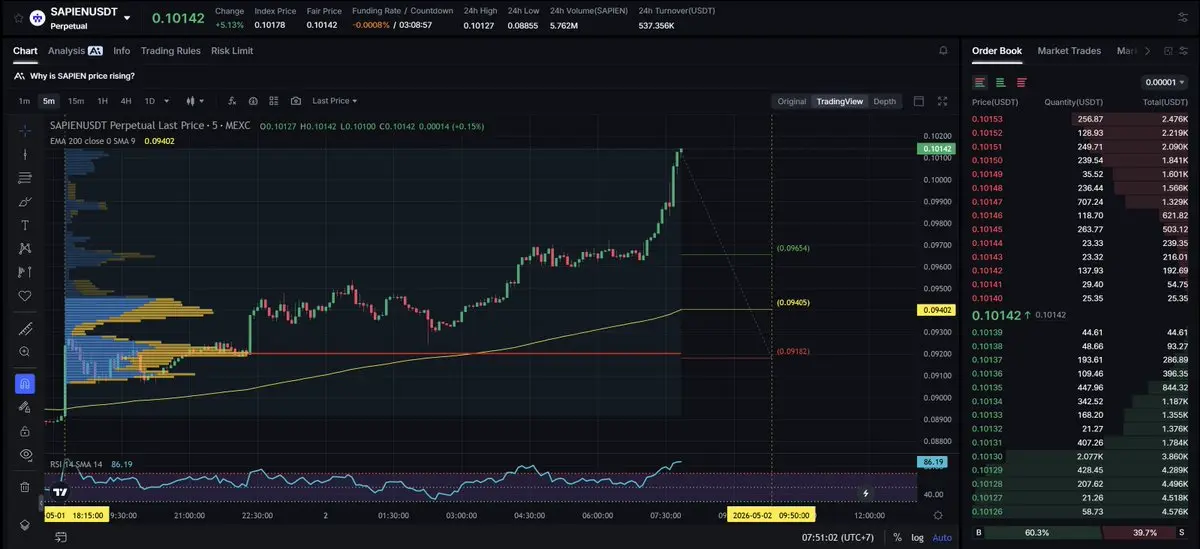Expand more order book tabs arrow
This screenshot has width=1200, height=549.
[1147, 51]
